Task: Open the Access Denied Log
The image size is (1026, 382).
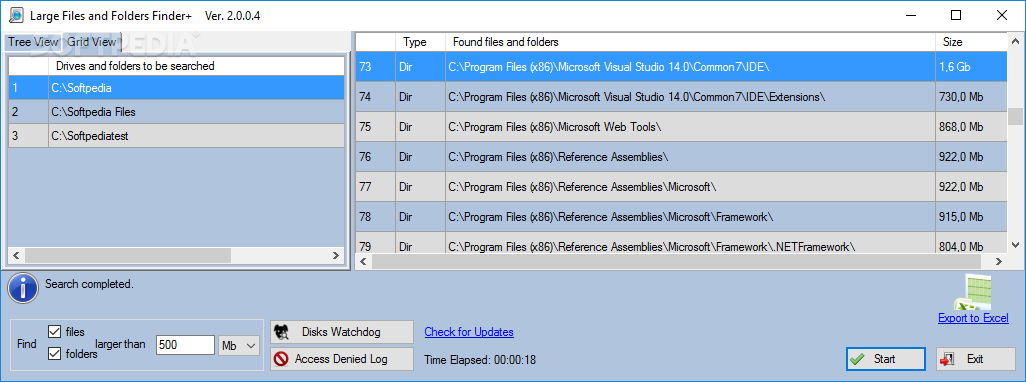Action: click(342, 359)
